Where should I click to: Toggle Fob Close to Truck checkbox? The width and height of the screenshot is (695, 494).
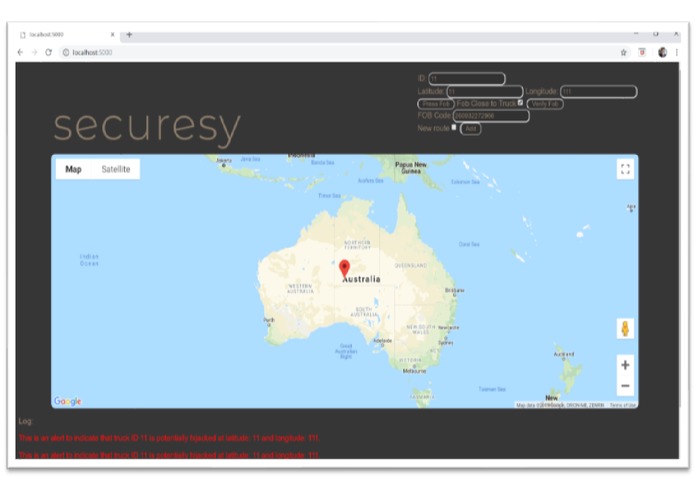(521, 103)
